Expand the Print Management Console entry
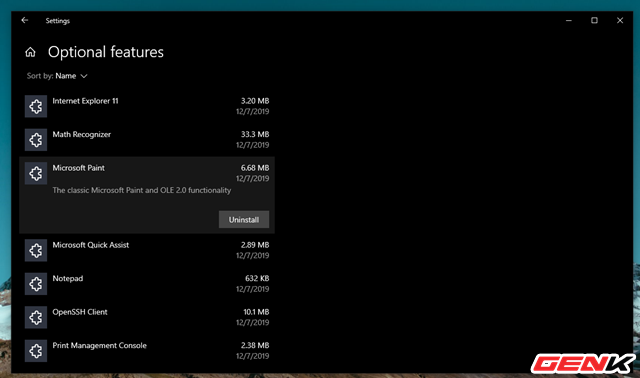The height and width of the screenshot is (378, 640). pos(147,351)
